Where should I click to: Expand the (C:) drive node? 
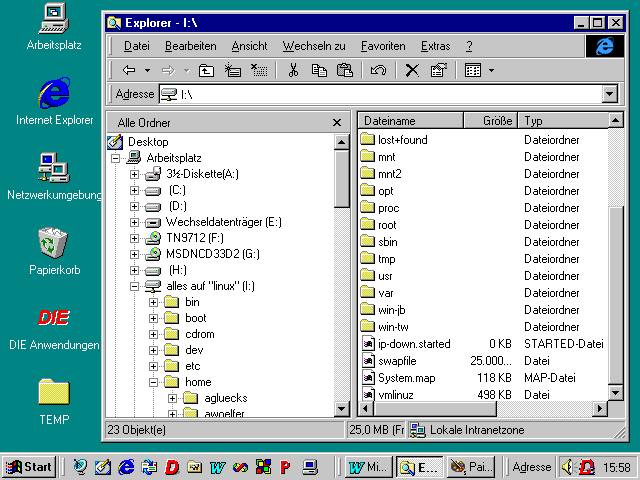[x=134, y=190]
